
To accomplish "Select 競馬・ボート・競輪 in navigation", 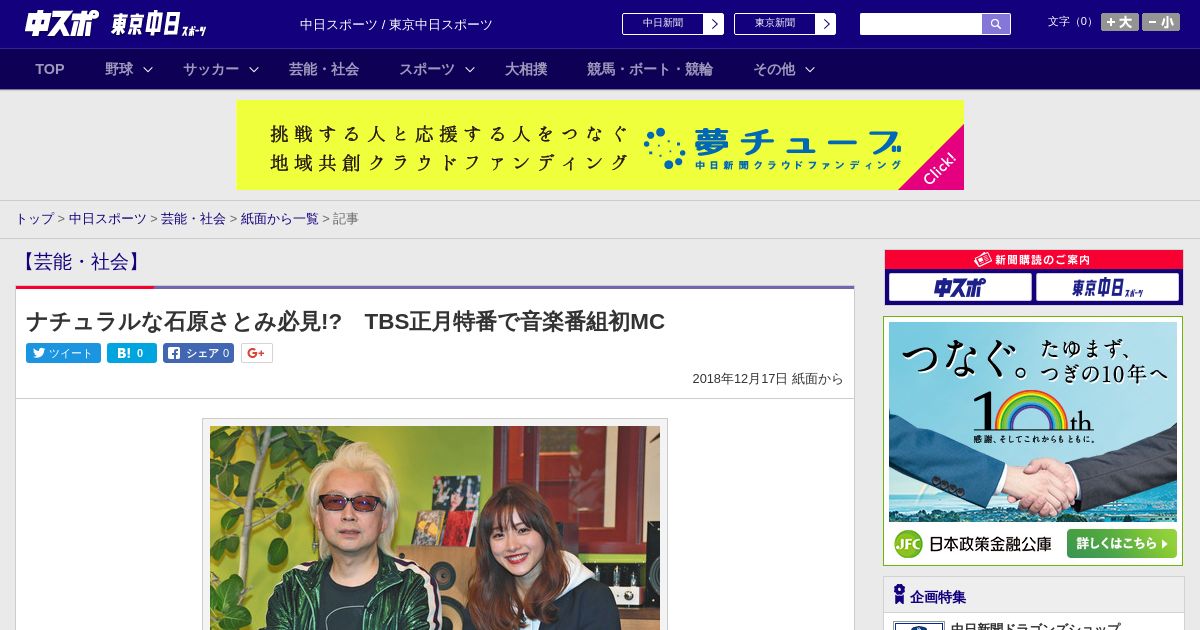I will tap(650, 69).
